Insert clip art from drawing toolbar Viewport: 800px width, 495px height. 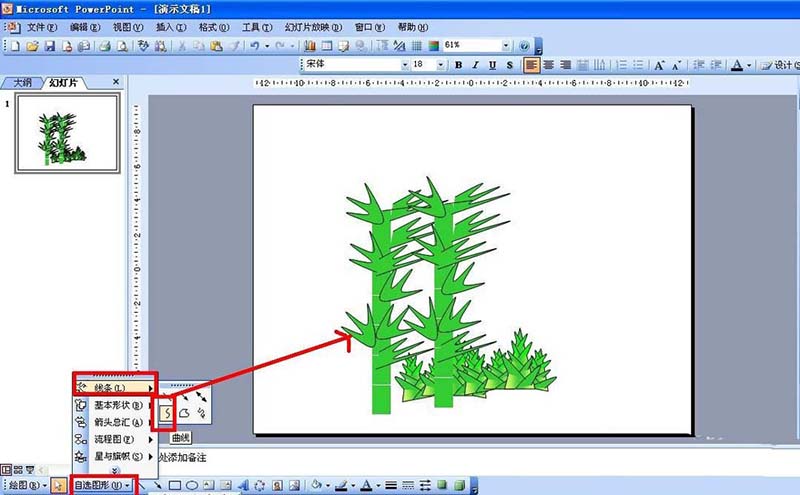[277, 485]
